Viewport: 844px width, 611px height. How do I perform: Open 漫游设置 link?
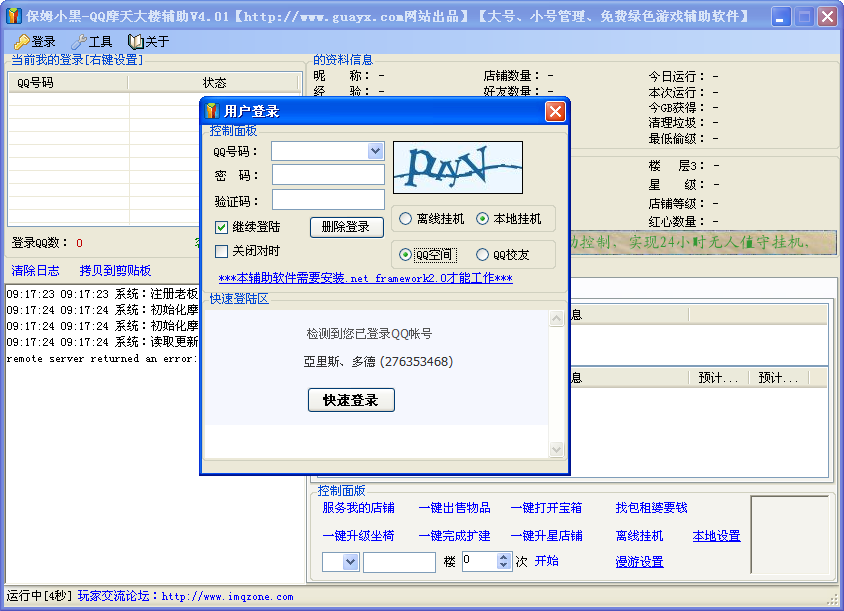click(x=639, y=562)
